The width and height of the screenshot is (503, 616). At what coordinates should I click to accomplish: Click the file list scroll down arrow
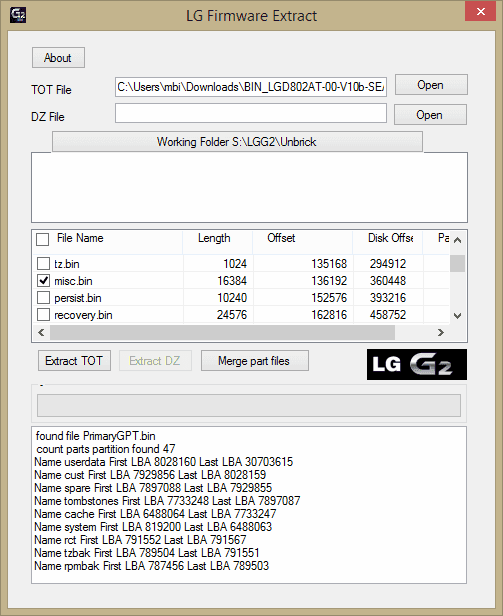(x=457, y=315)
